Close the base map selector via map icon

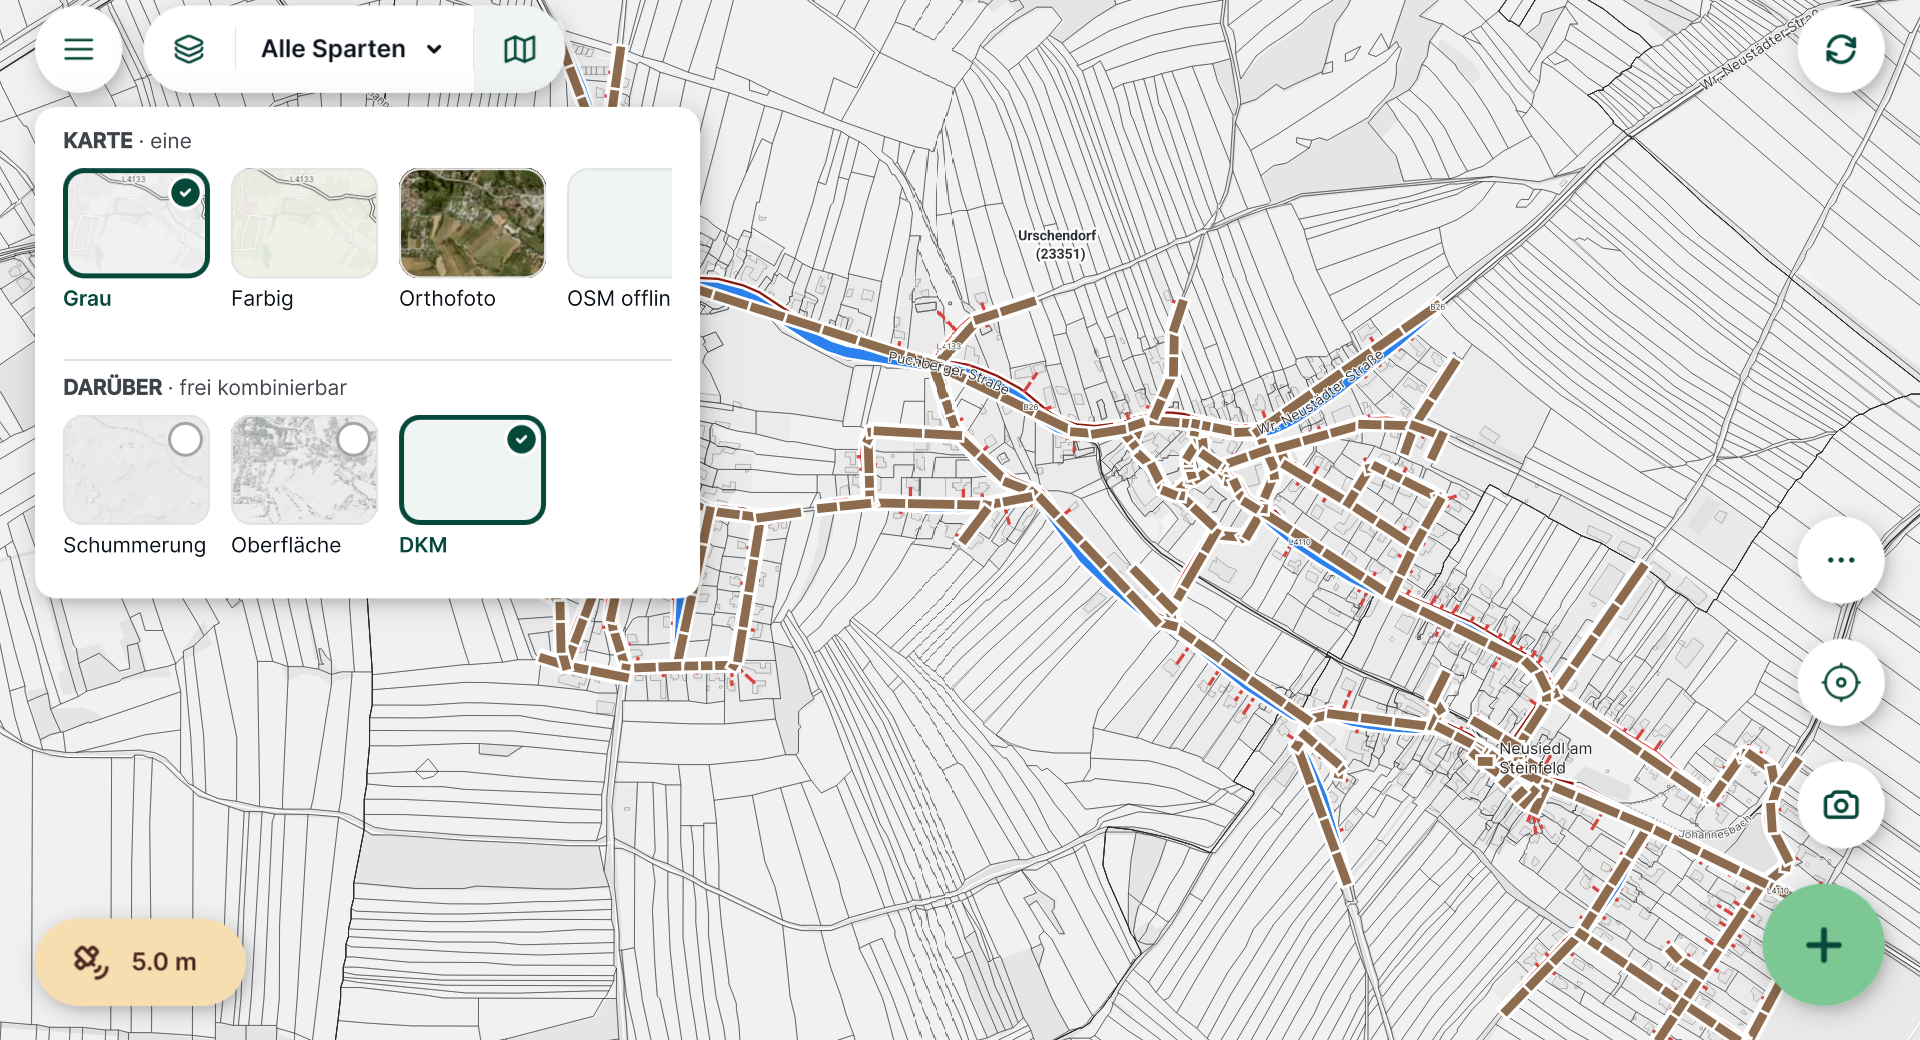[x=519, y=49]
